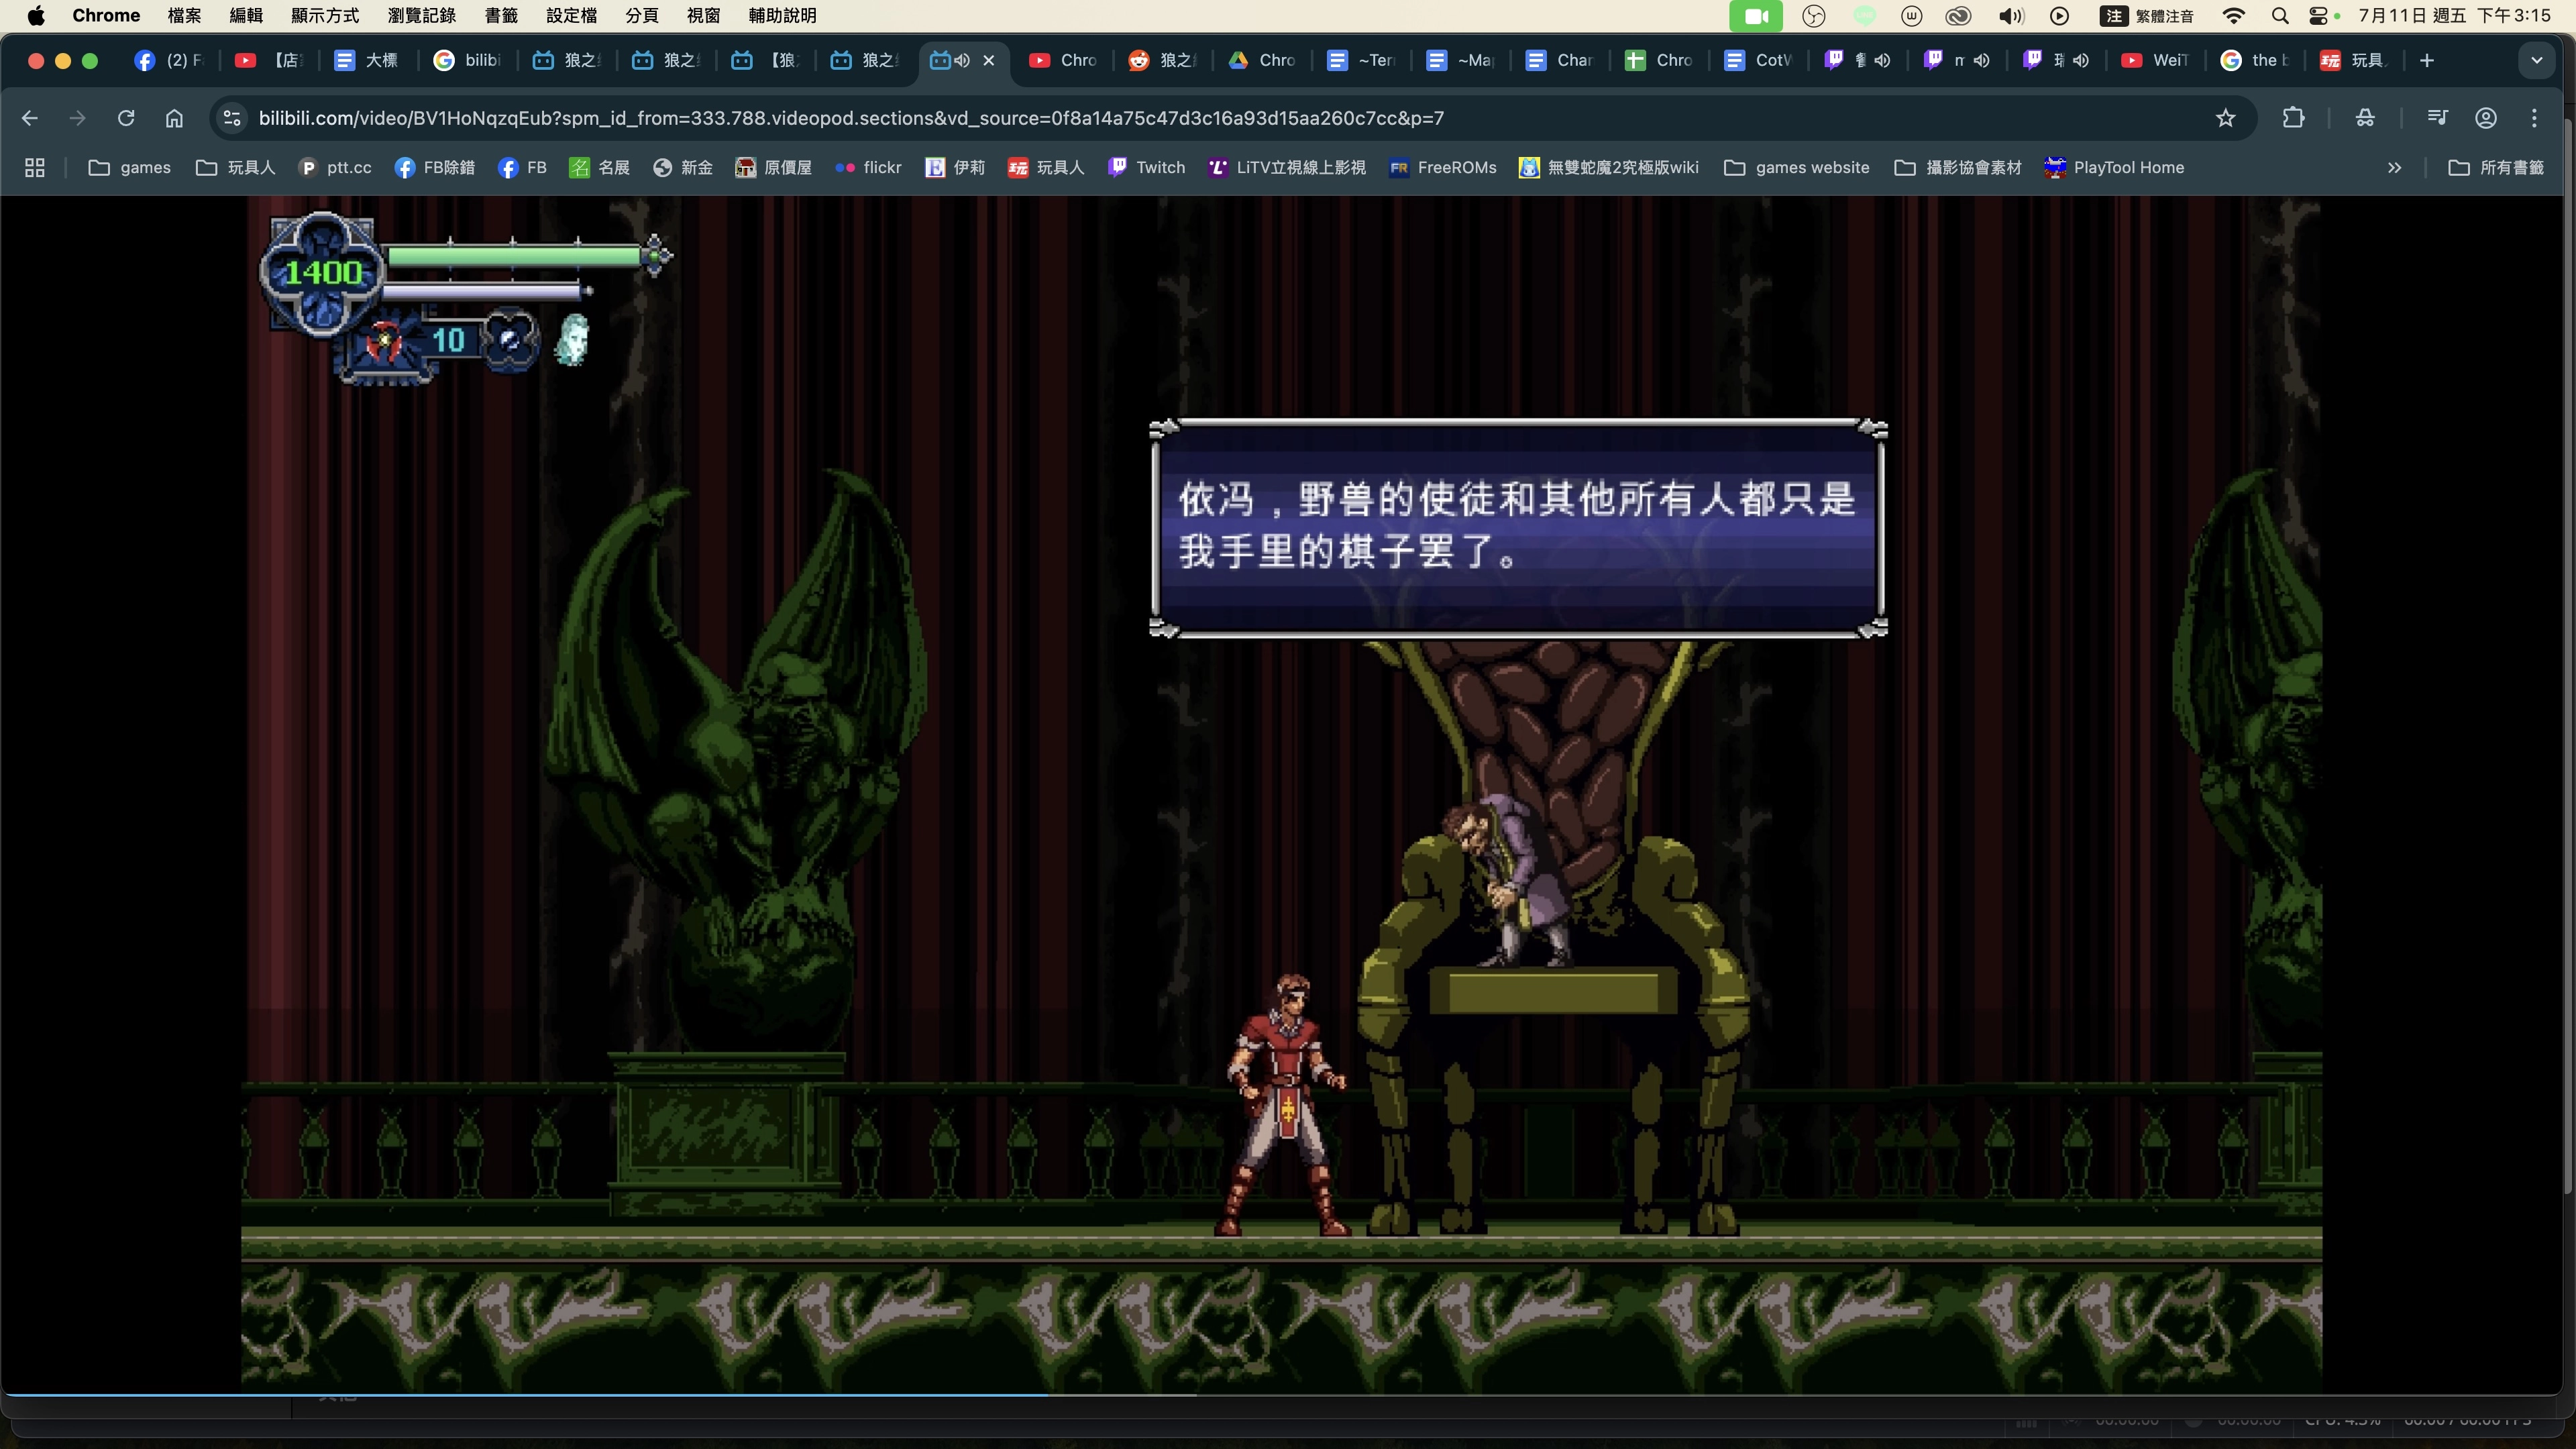Open the flickr bookmark
Image resolution: width=2576 pixels, height=1449 pixels.
pyautogui.click(x=868, y=168)
